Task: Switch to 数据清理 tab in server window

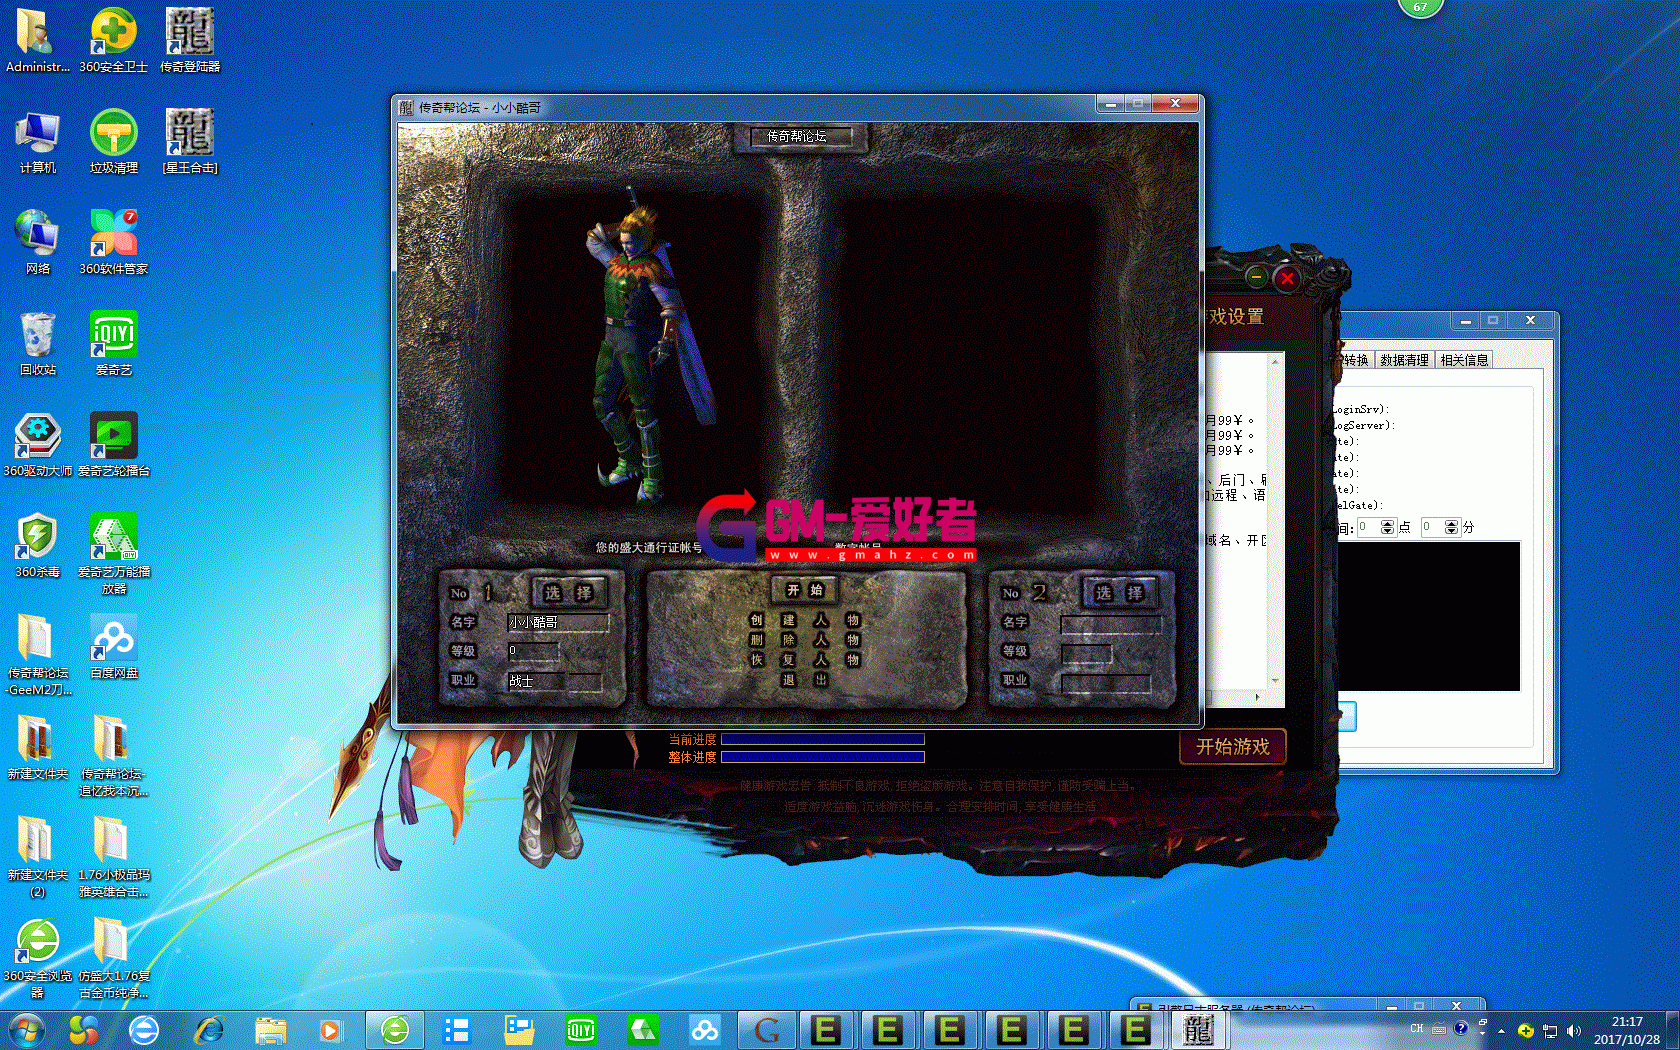Action: 1404,360
